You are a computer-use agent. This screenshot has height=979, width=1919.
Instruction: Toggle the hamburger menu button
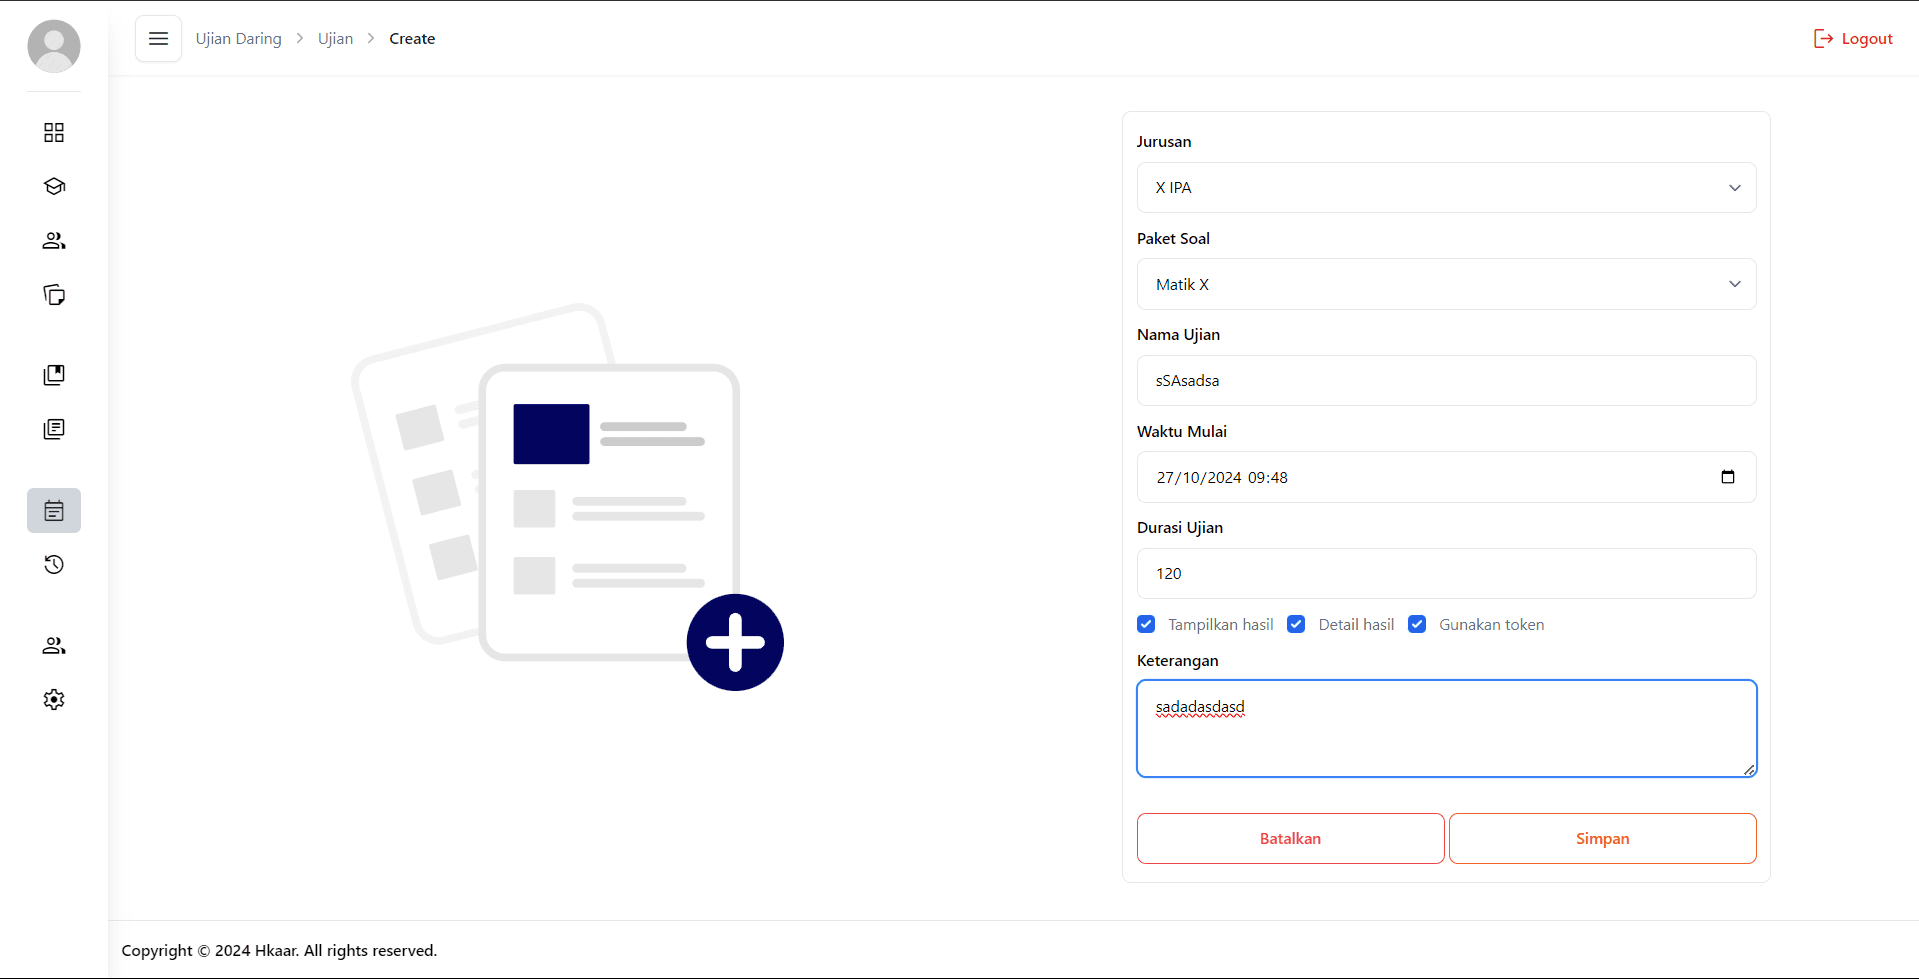[x=158, y=39]
